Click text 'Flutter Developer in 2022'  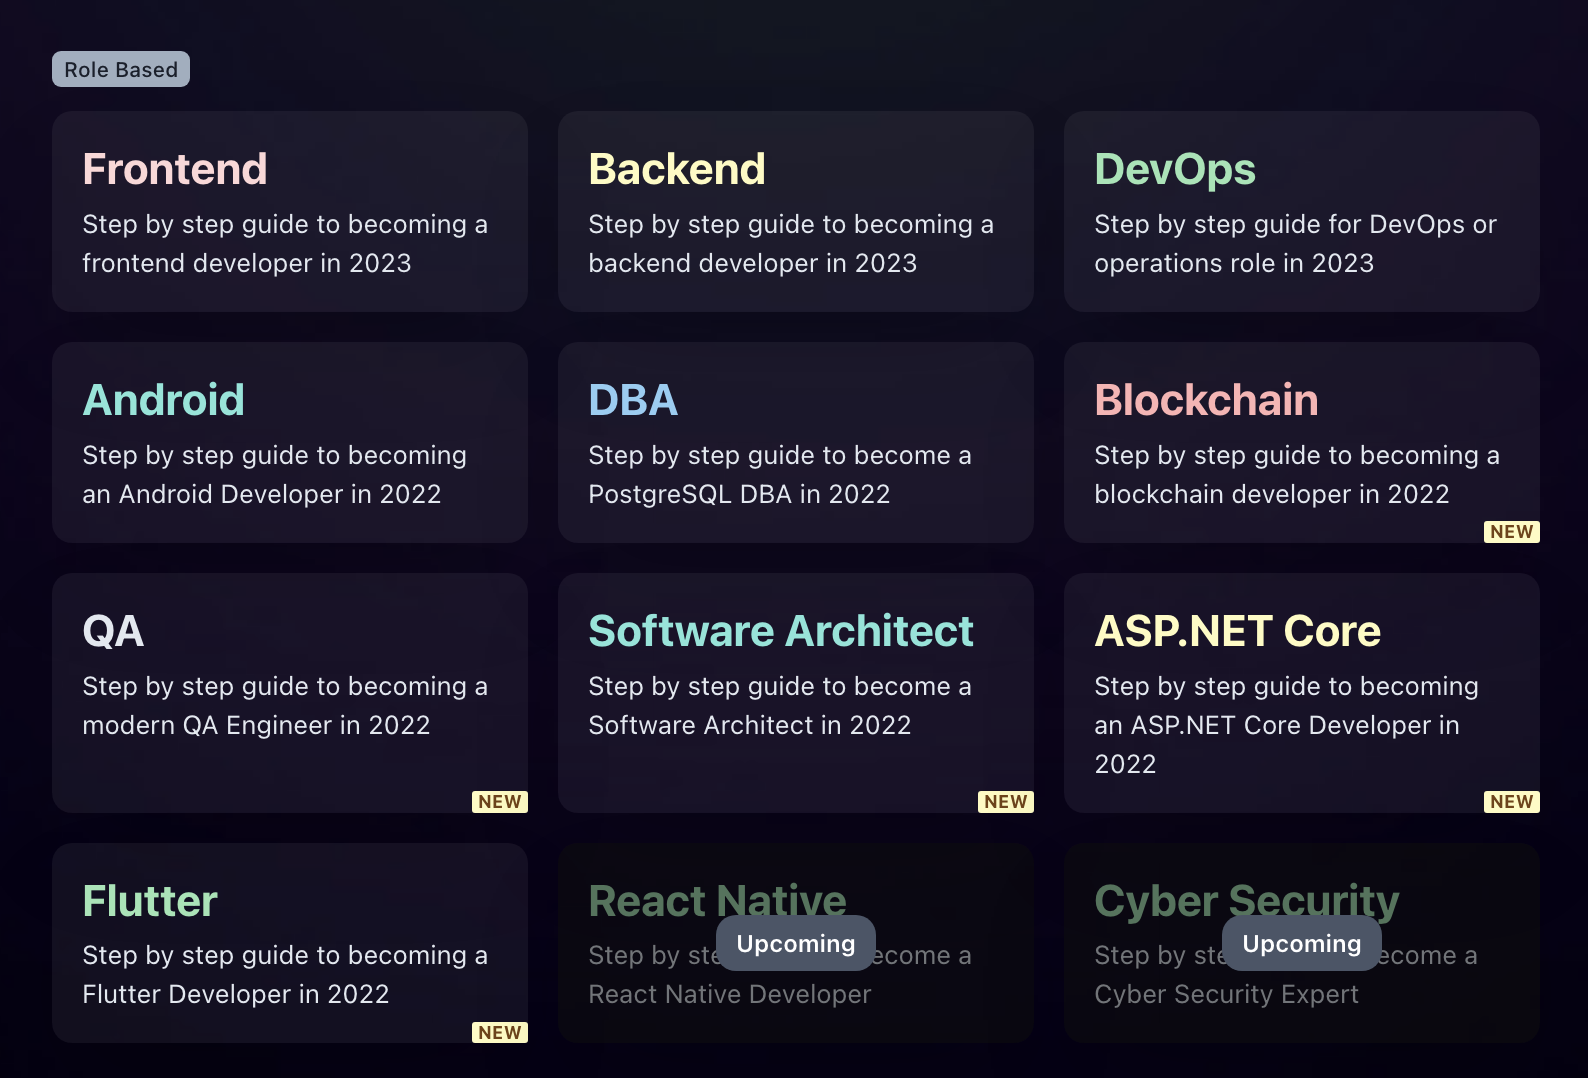236,994
